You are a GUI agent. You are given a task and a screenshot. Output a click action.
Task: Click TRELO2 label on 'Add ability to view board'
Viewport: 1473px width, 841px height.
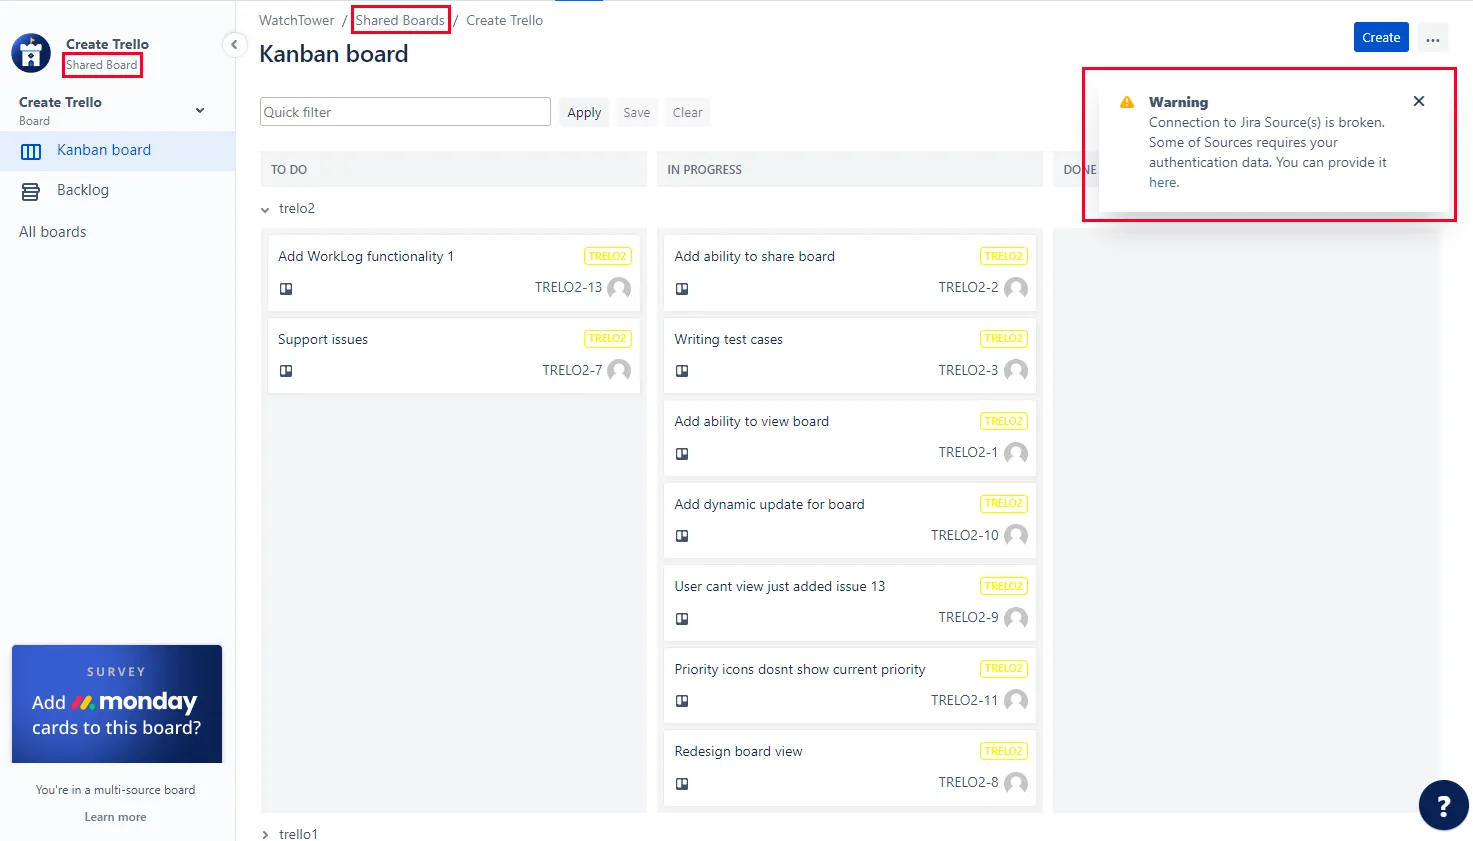click(1003, 421)
